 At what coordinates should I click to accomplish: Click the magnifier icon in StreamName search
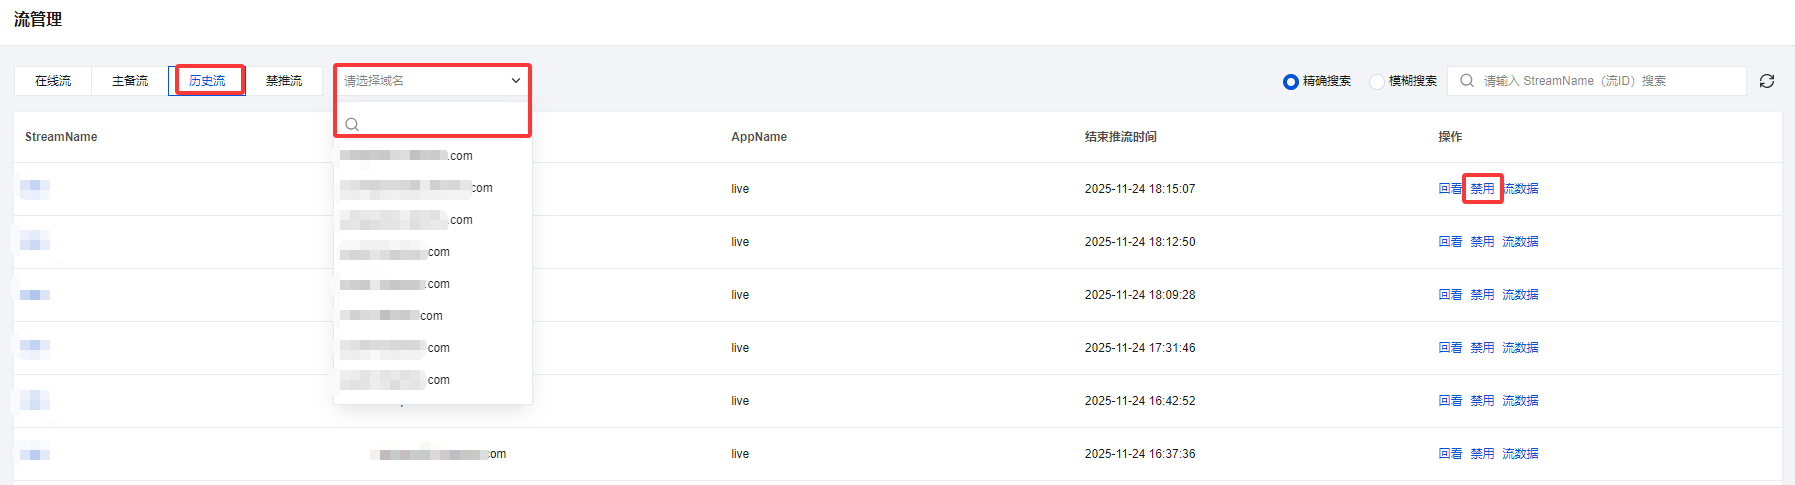[1467, 81]
